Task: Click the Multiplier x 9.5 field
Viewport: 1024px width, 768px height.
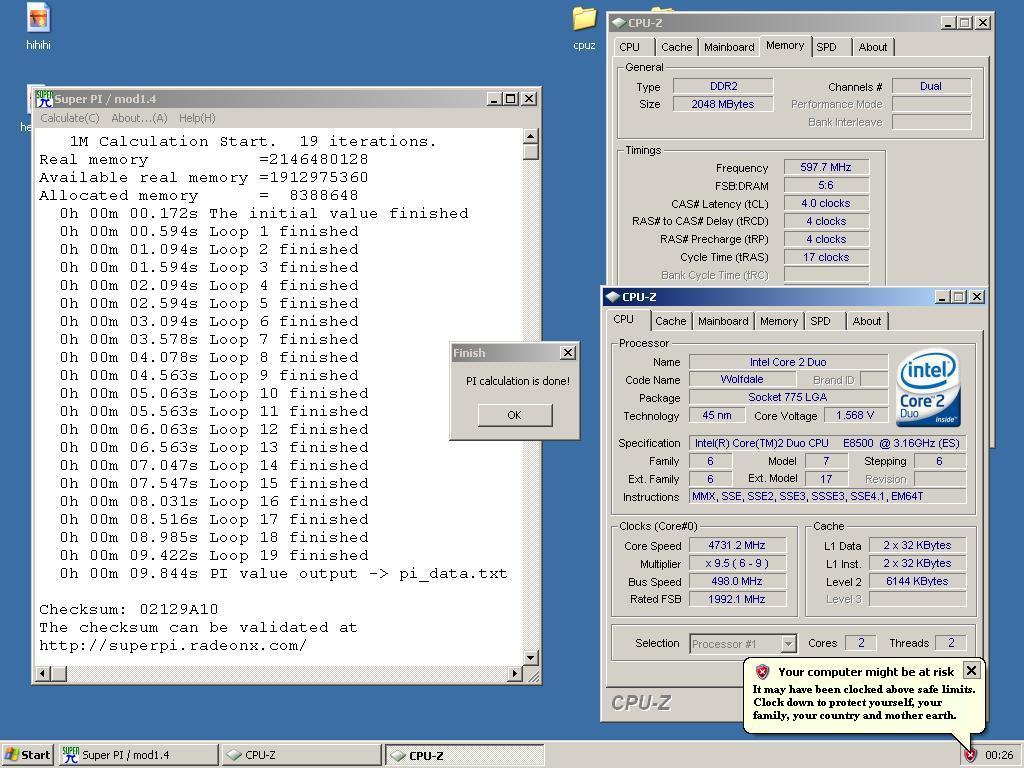Action: [x=737, y=563]
